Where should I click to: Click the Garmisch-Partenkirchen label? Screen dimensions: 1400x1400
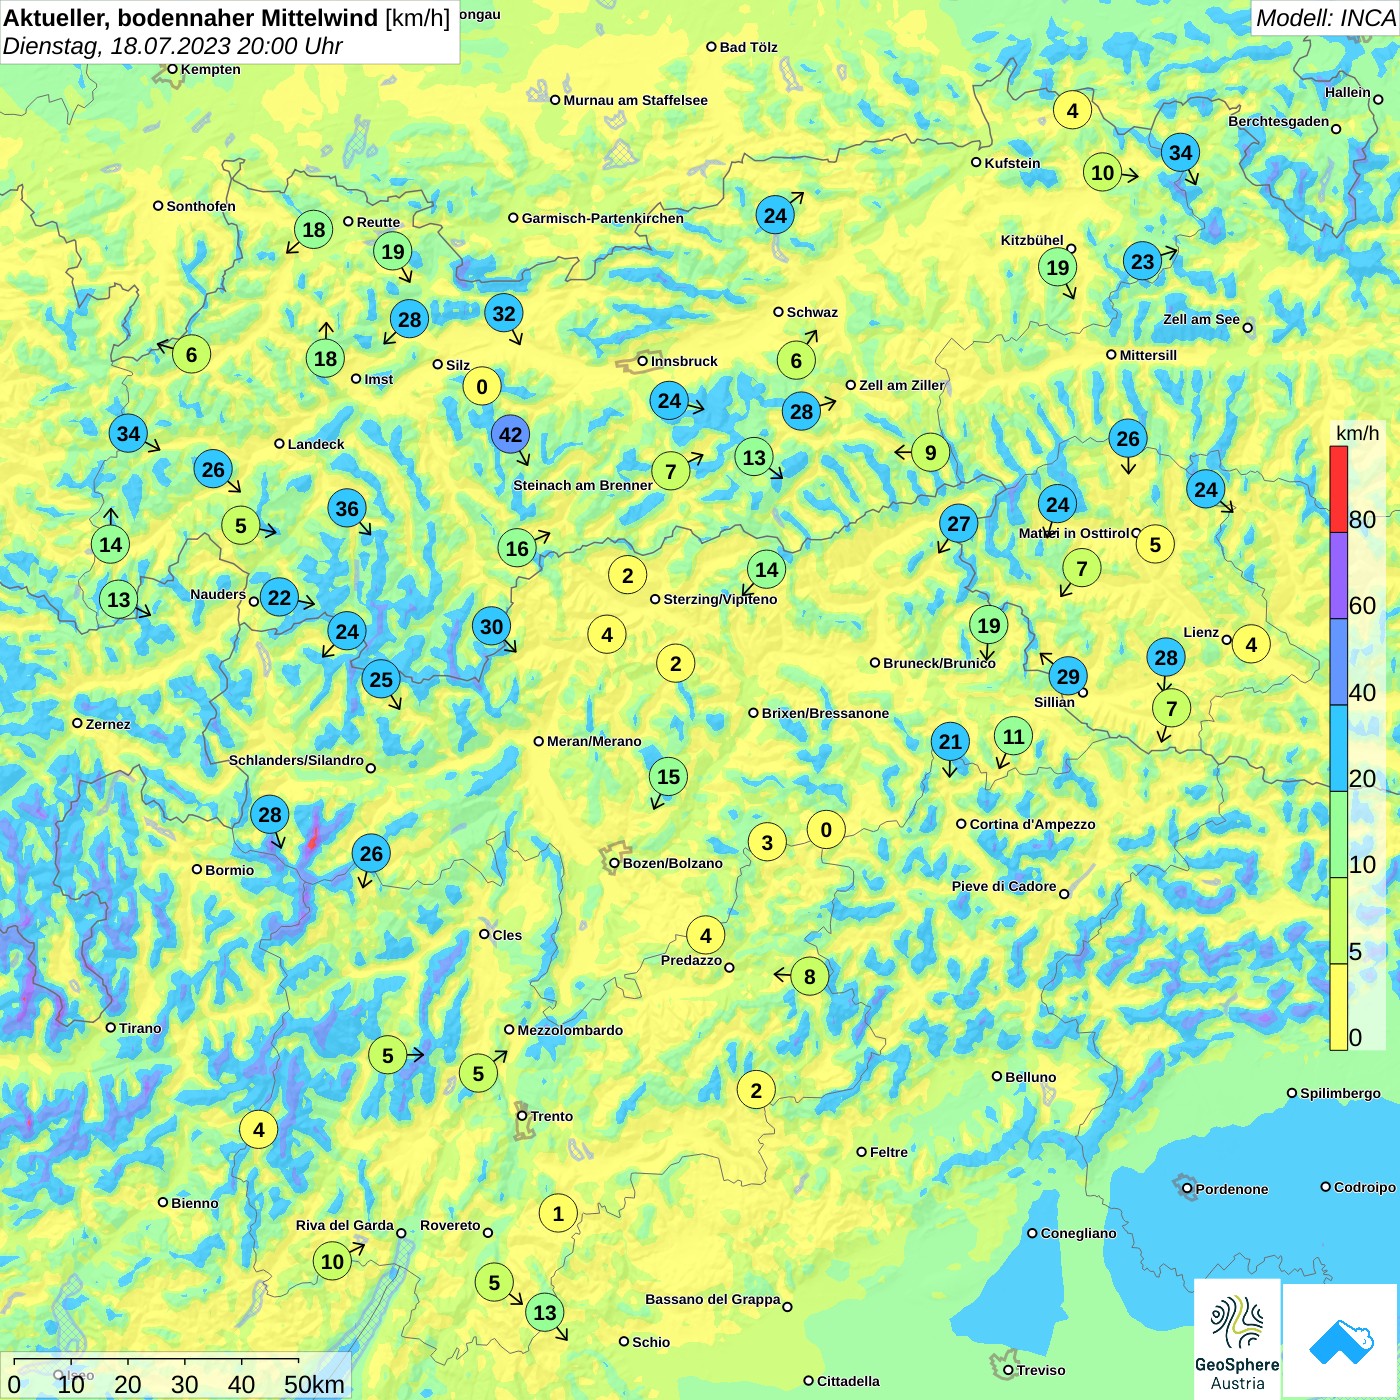click(x=603, y=218)
